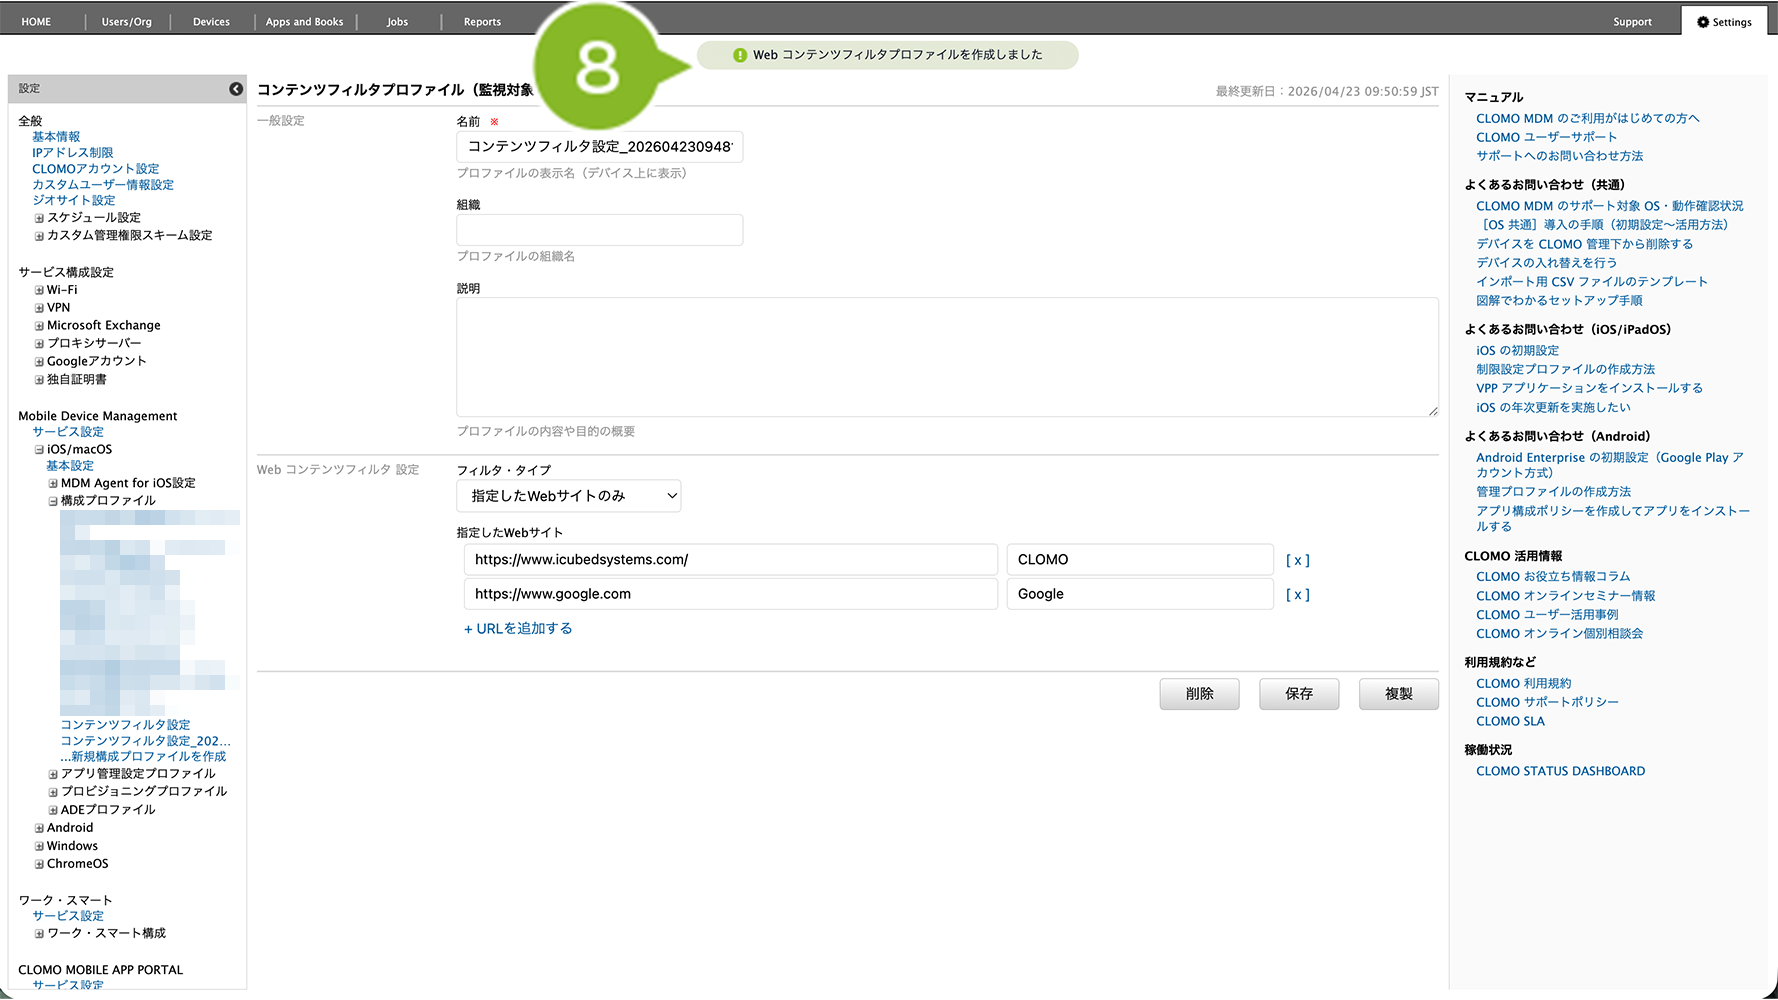Expand the Android tree node
The width and height of the screenshot is (1778, 1000).
point(39,829)
